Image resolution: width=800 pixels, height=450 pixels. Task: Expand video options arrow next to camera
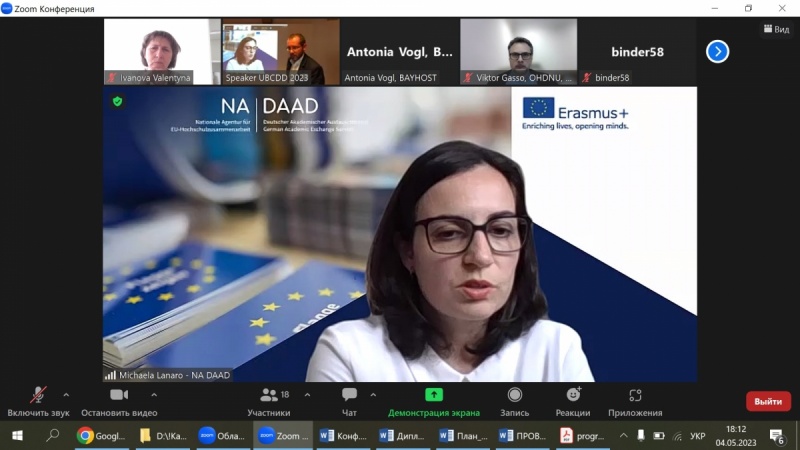click(x=153, y=395)
